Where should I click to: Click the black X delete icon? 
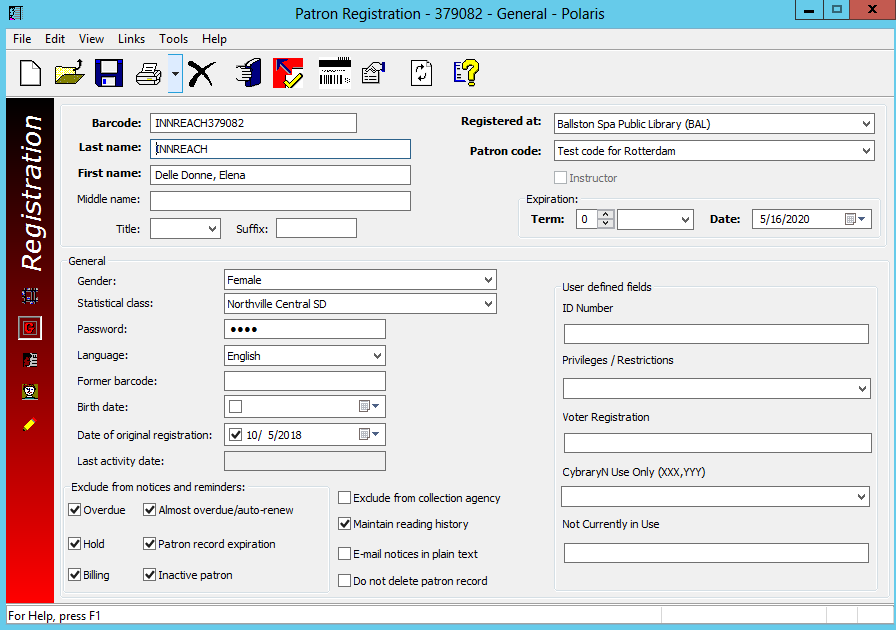pos(202,73)
